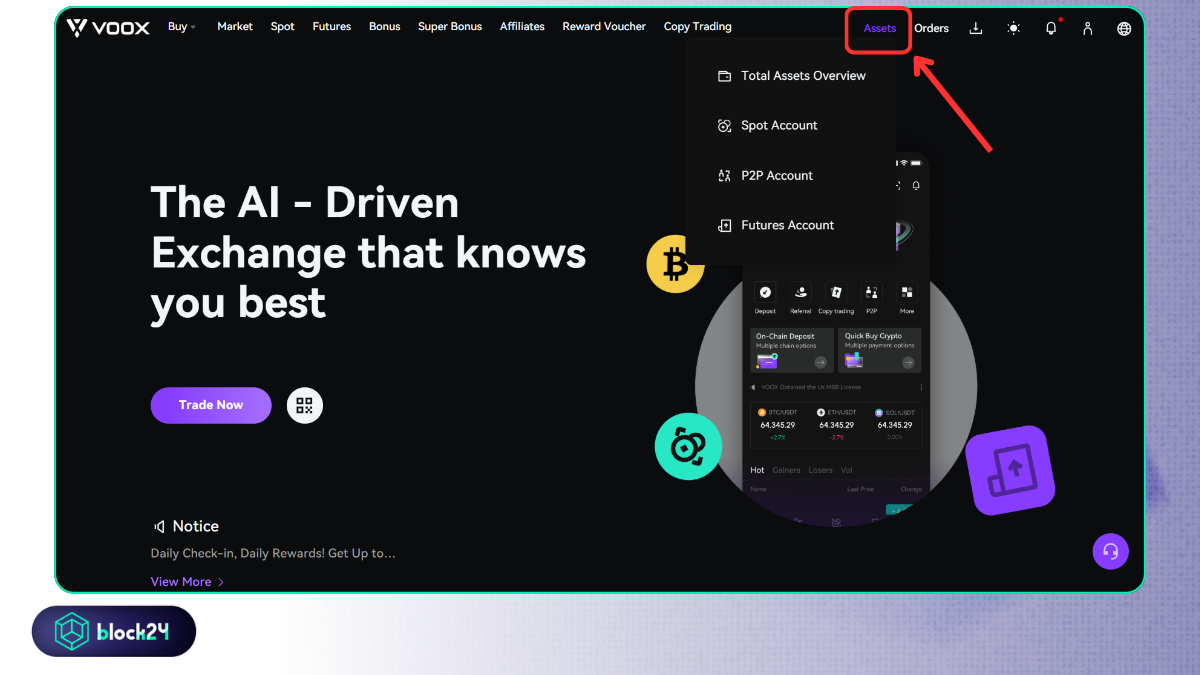Click the View More link
Viewport: 1200px width, 675px height.
point(181,582)
